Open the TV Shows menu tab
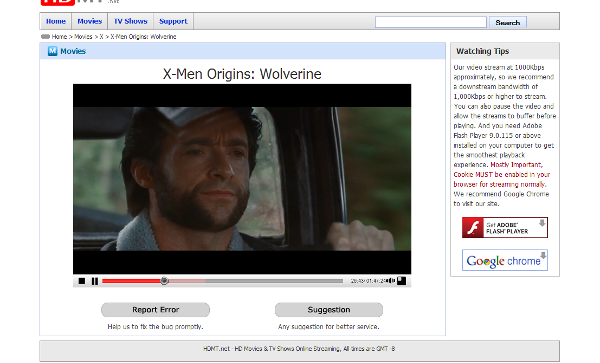Viewport: 600px width, 363px height. [x=131, y=21]
